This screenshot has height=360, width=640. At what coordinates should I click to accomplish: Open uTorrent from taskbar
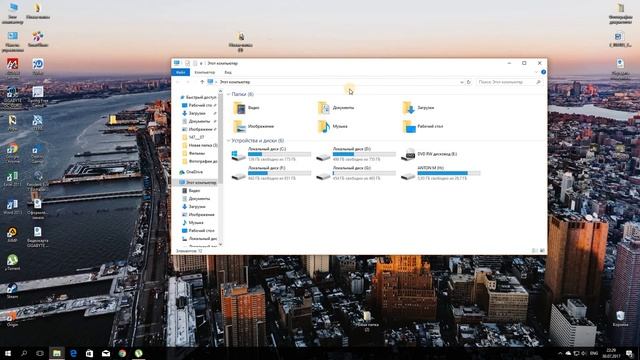pos(139,353)
